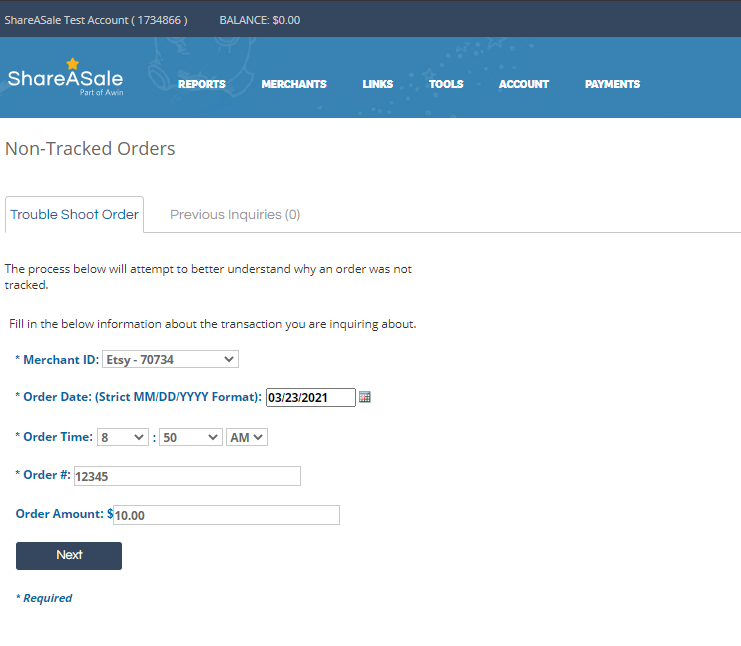Open the Links menu
This screenshot has width=741, height=646.
click(x=377, y=84)
